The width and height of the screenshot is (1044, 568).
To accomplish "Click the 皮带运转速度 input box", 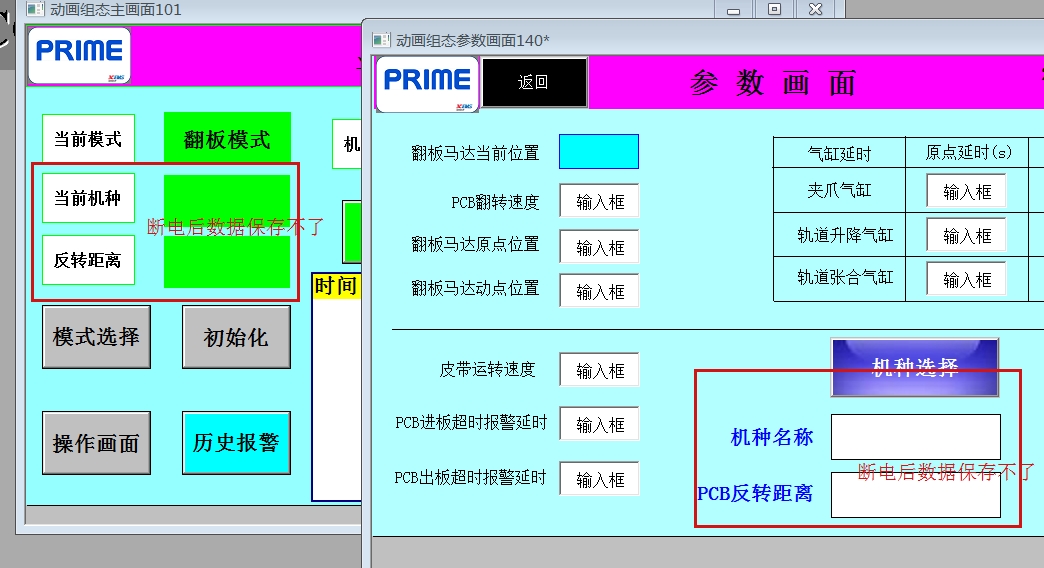I will pos(599,370).
